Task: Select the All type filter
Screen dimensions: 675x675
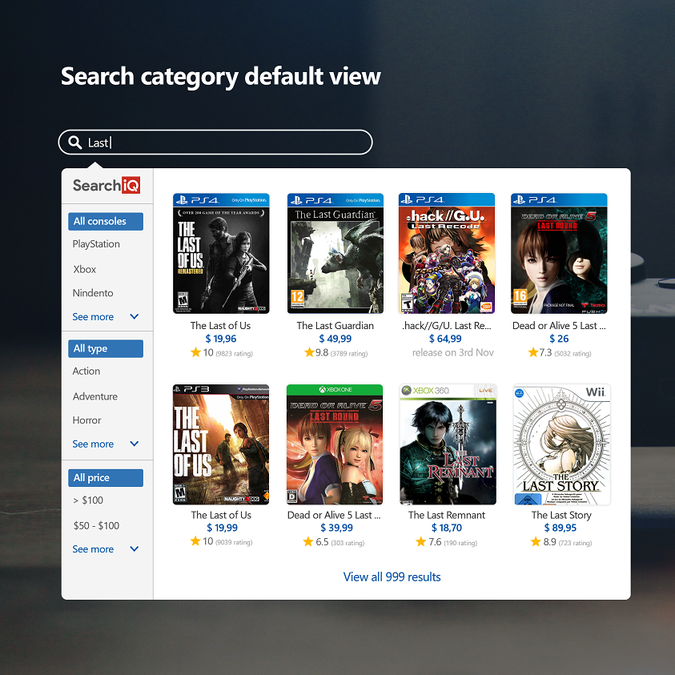Action: point(105,349)
